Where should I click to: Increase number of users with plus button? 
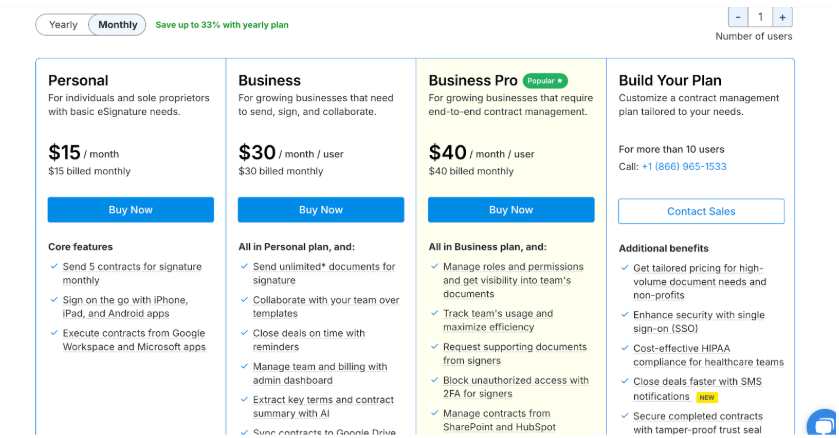[782, 17]
